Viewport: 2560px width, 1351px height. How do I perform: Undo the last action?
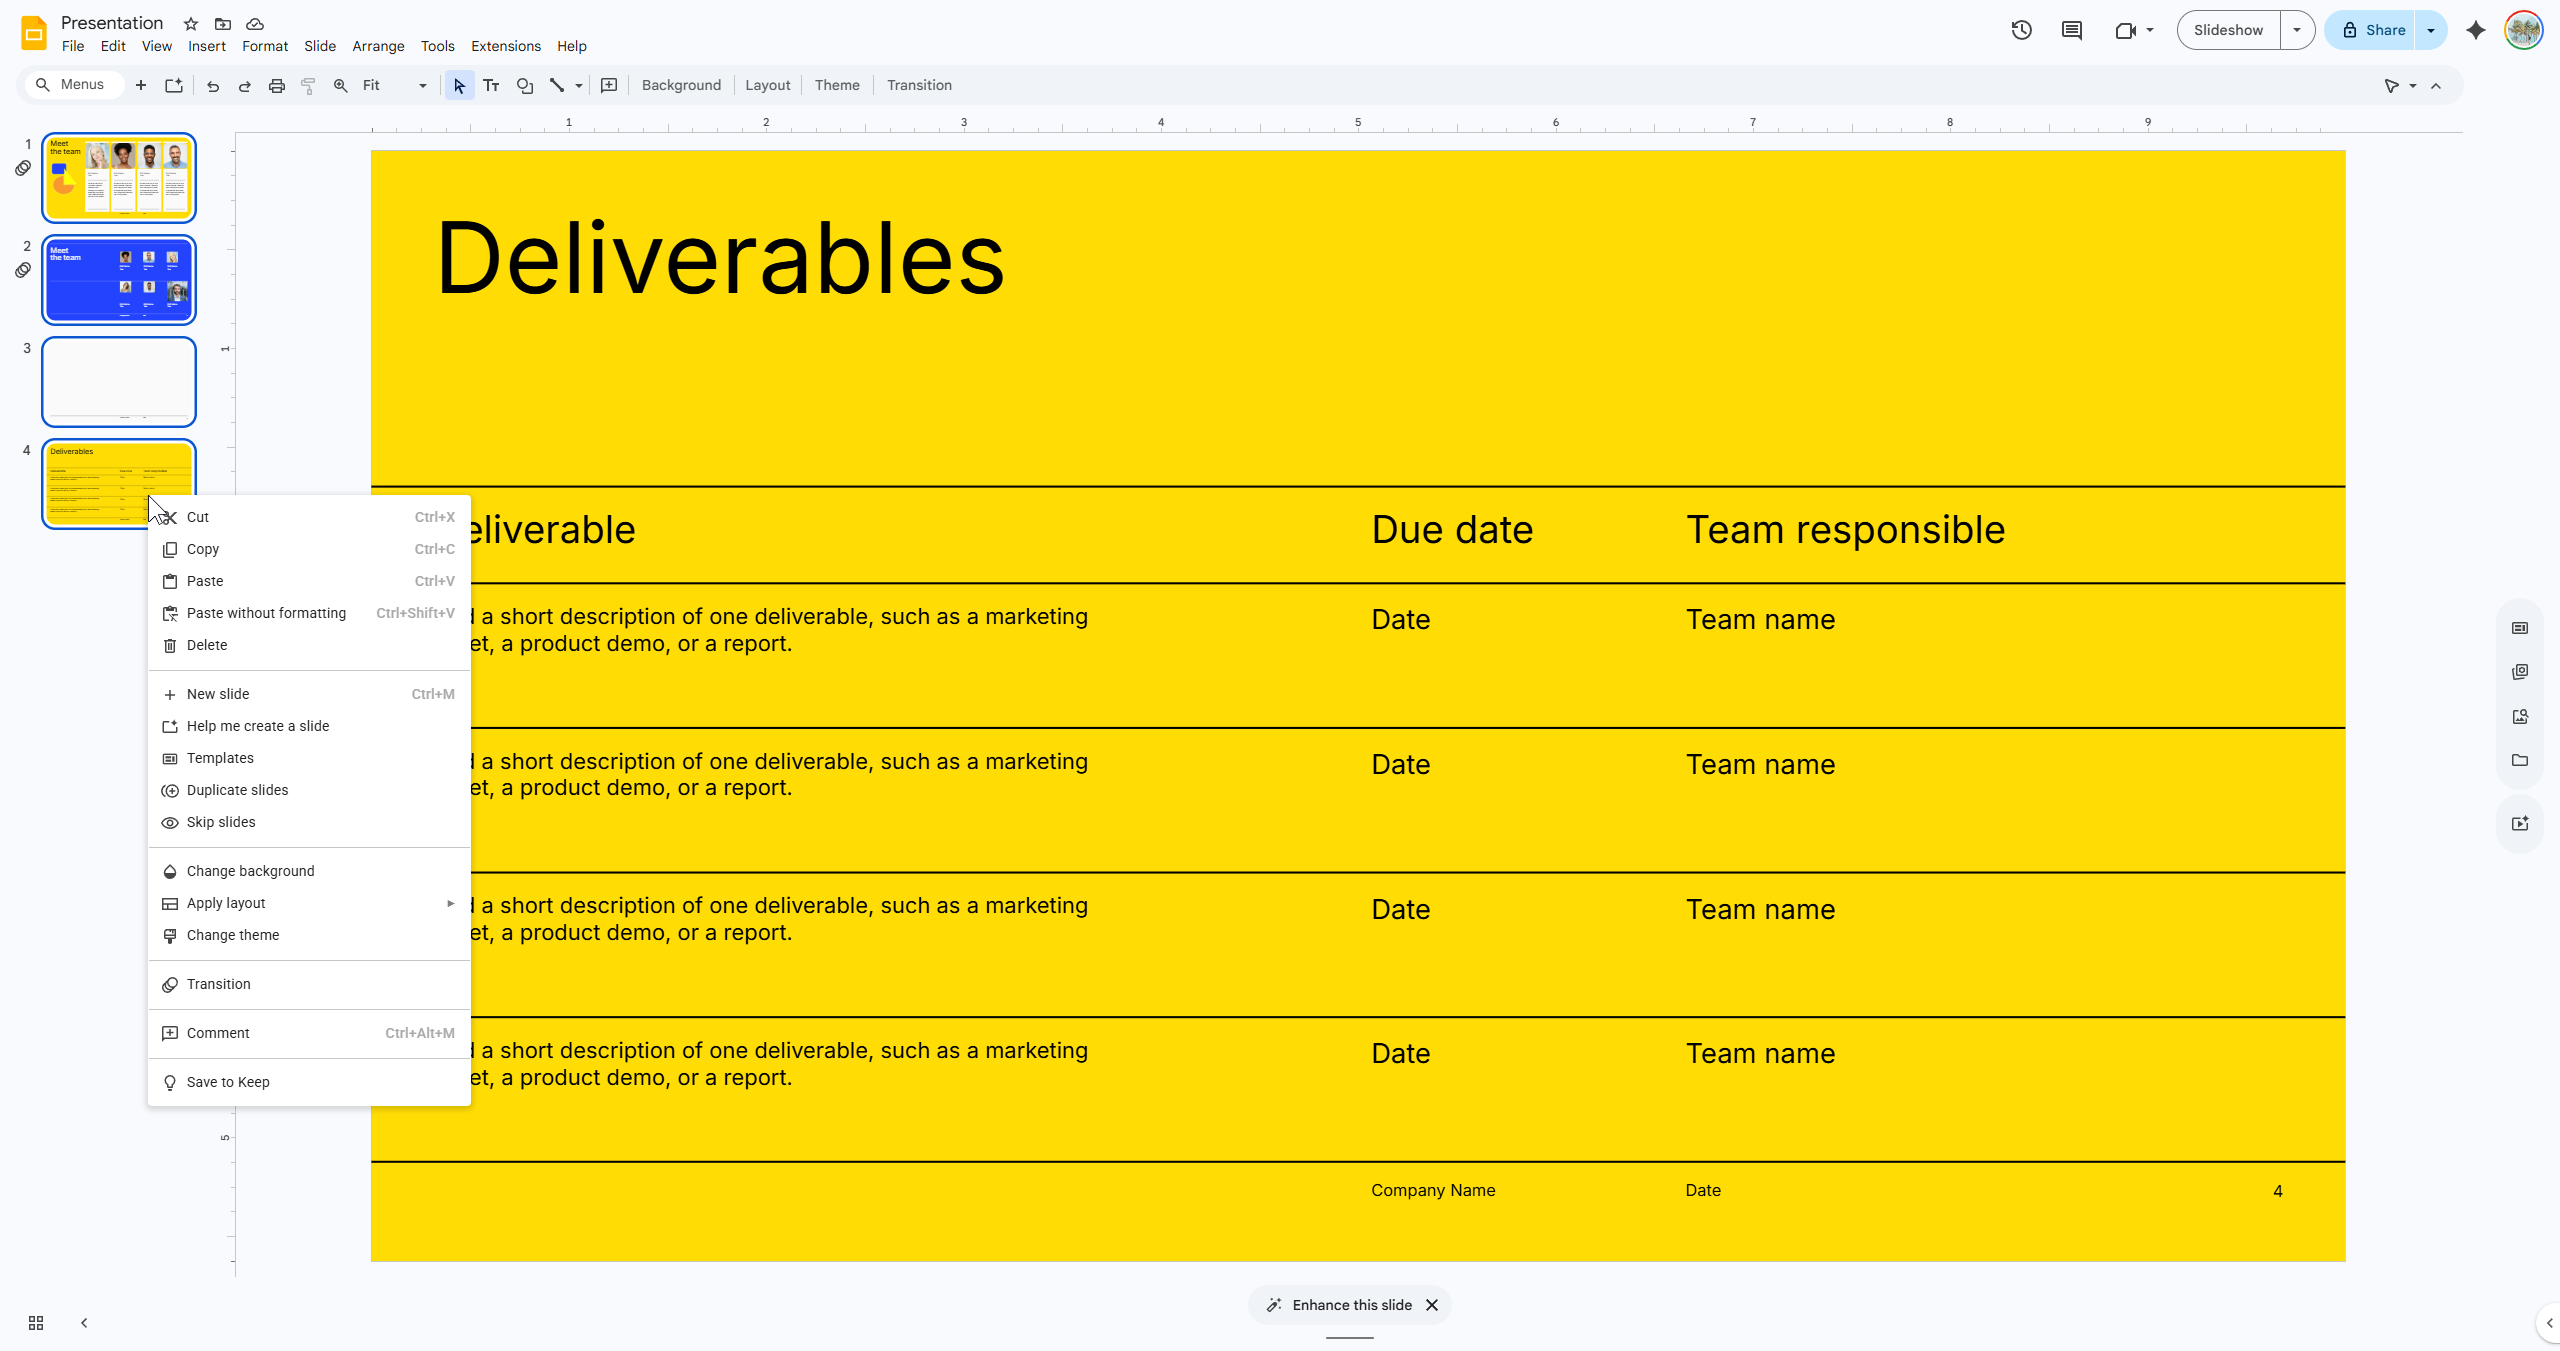pos(213,85)
